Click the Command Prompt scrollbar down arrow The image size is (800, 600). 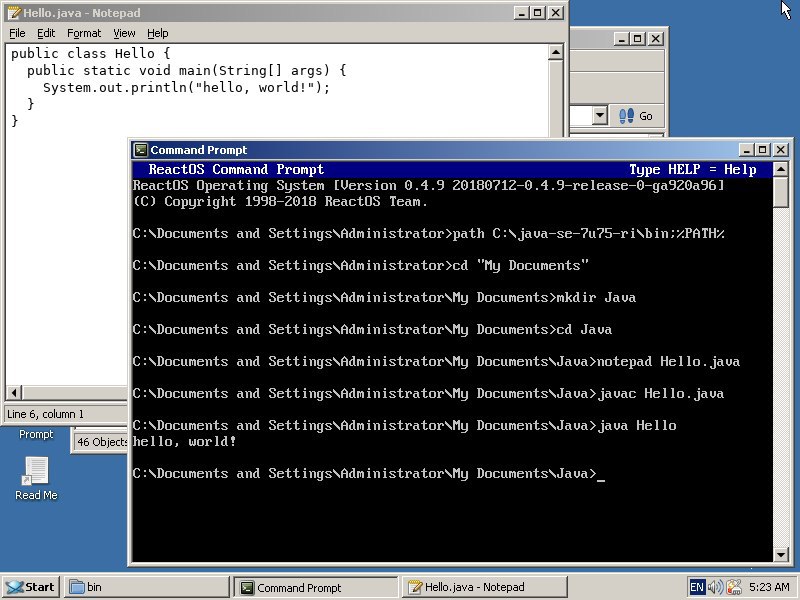coord(781,555)
